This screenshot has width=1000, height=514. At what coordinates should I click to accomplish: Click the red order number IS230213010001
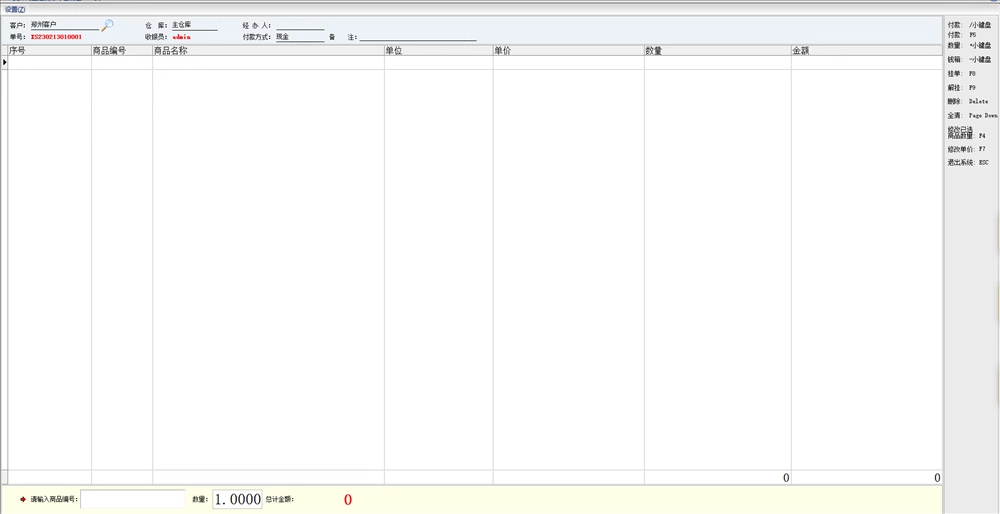(x=56, y=37)
